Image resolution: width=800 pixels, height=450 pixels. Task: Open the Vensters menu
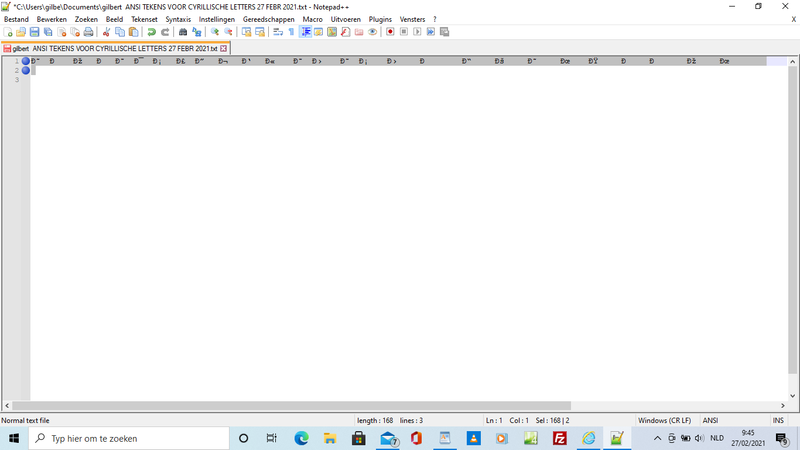click(412, 19)
